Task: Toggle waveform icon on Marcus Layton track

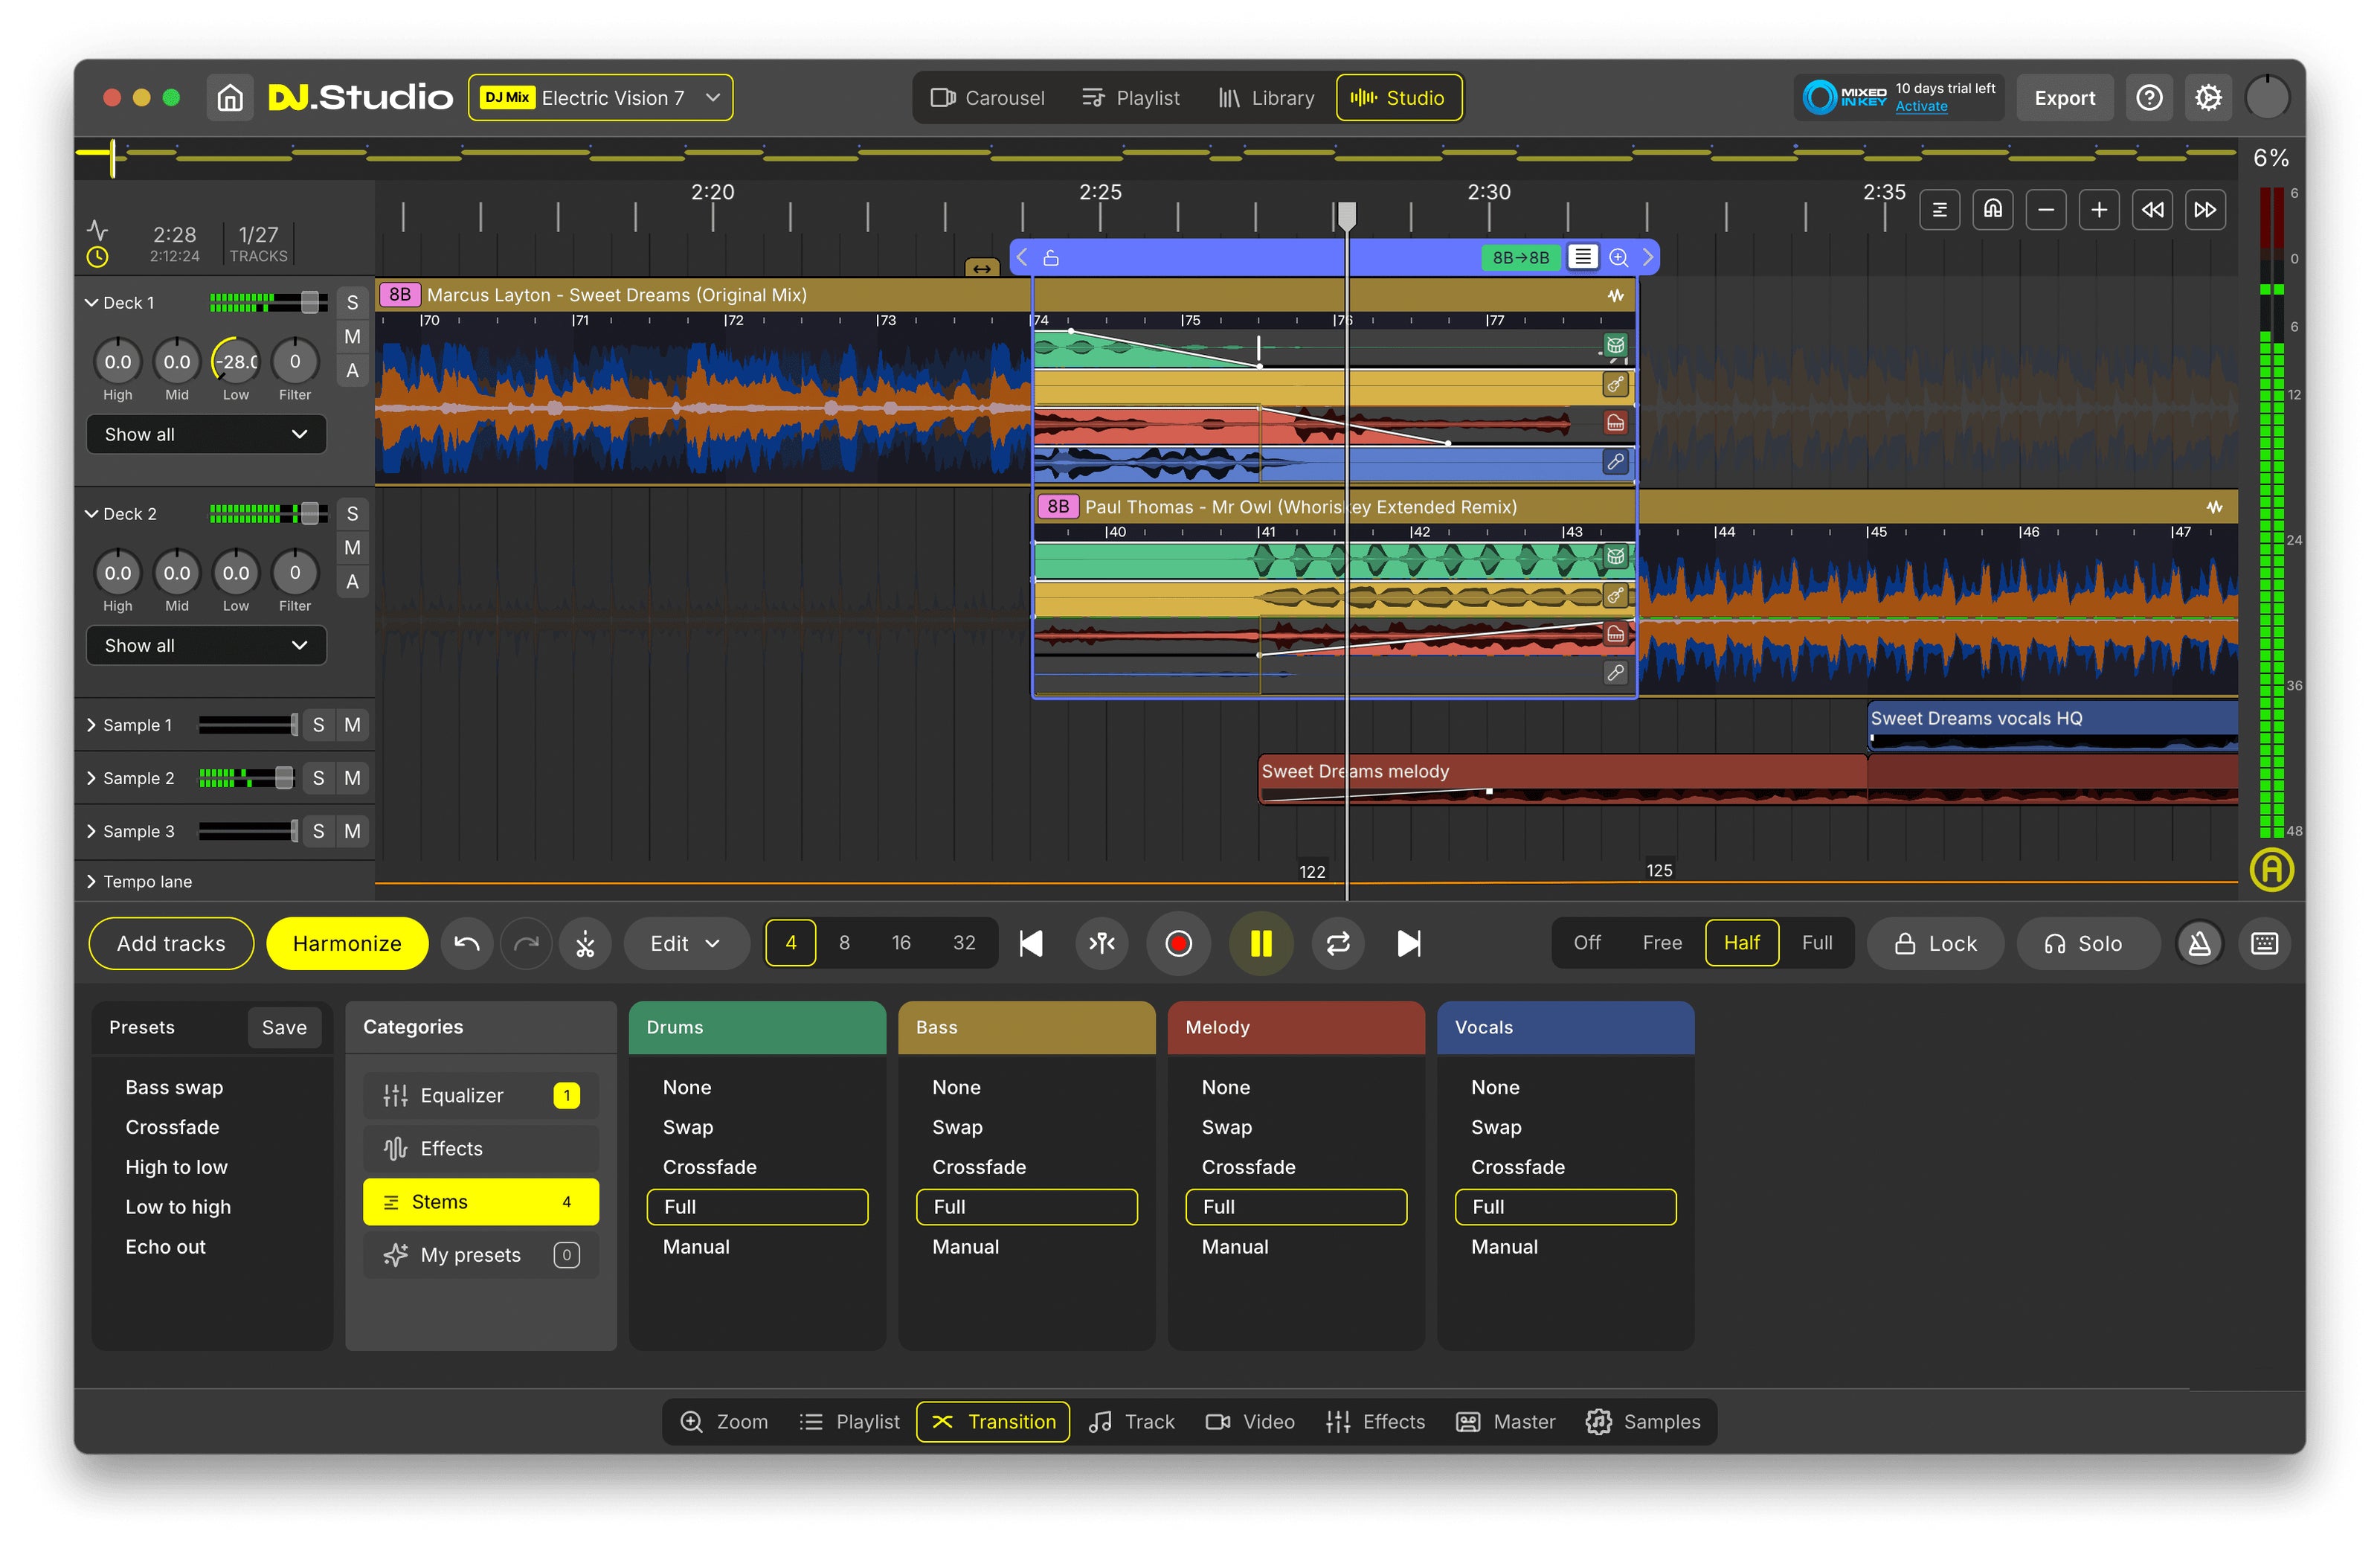Action: coord(1616,295)
